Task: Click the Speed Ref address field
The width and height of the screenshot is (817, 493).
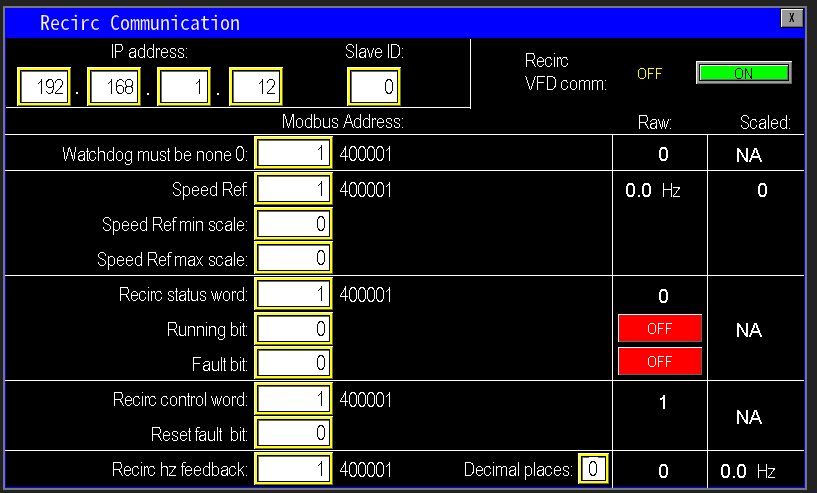Action: (x=294, y=189)
